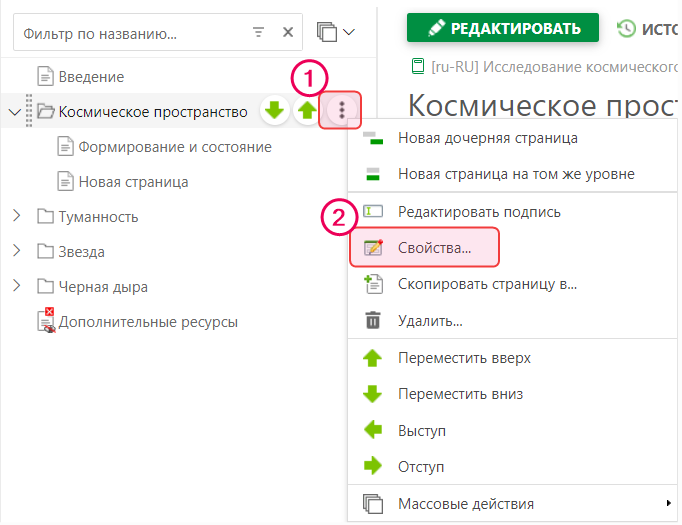682x525 pixels.
Task: Click the green move-up arrow in tree row
Action: pos(307,110)
